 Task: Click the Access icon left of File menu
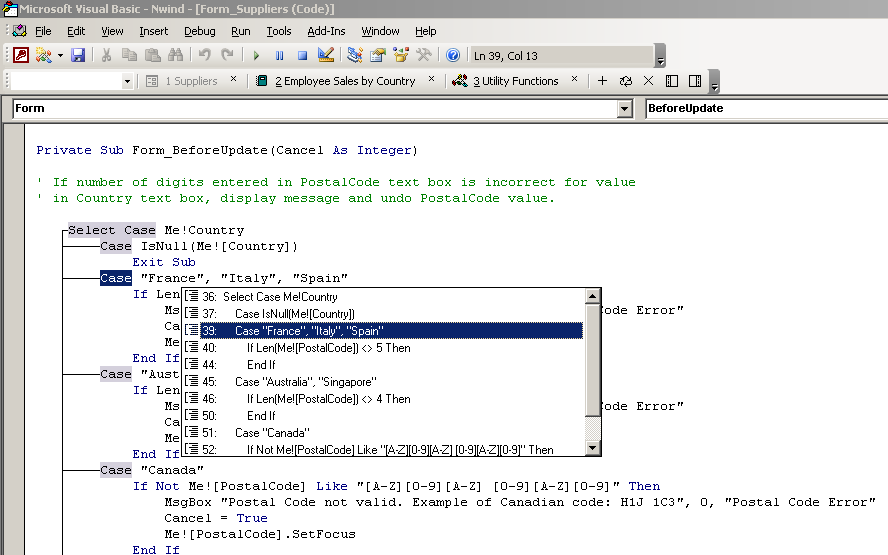[x=19, y=31]
